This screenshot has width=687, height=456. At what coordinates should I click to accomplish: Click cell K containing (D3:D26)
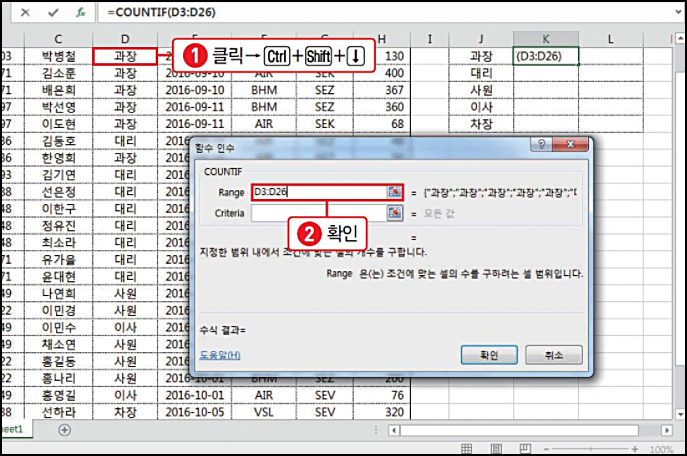(x=546, y=56)
